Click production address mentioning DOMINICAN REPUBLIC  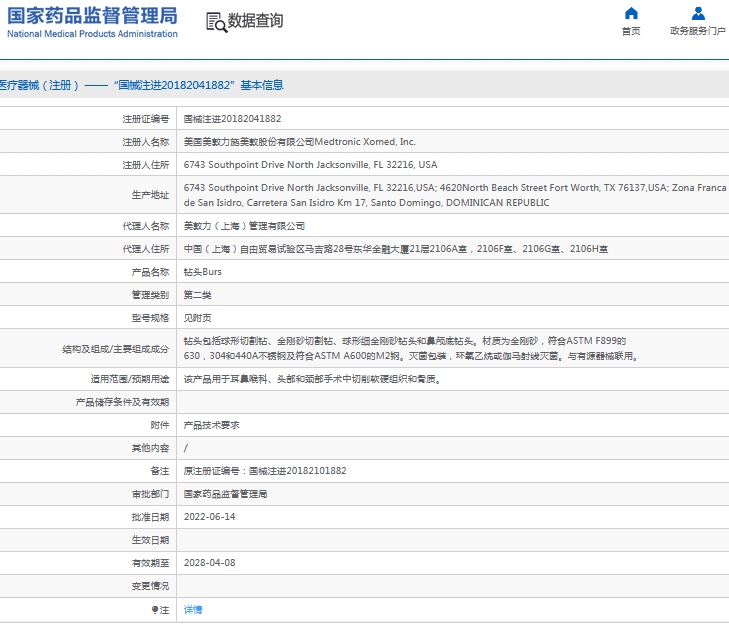point(455,195)
